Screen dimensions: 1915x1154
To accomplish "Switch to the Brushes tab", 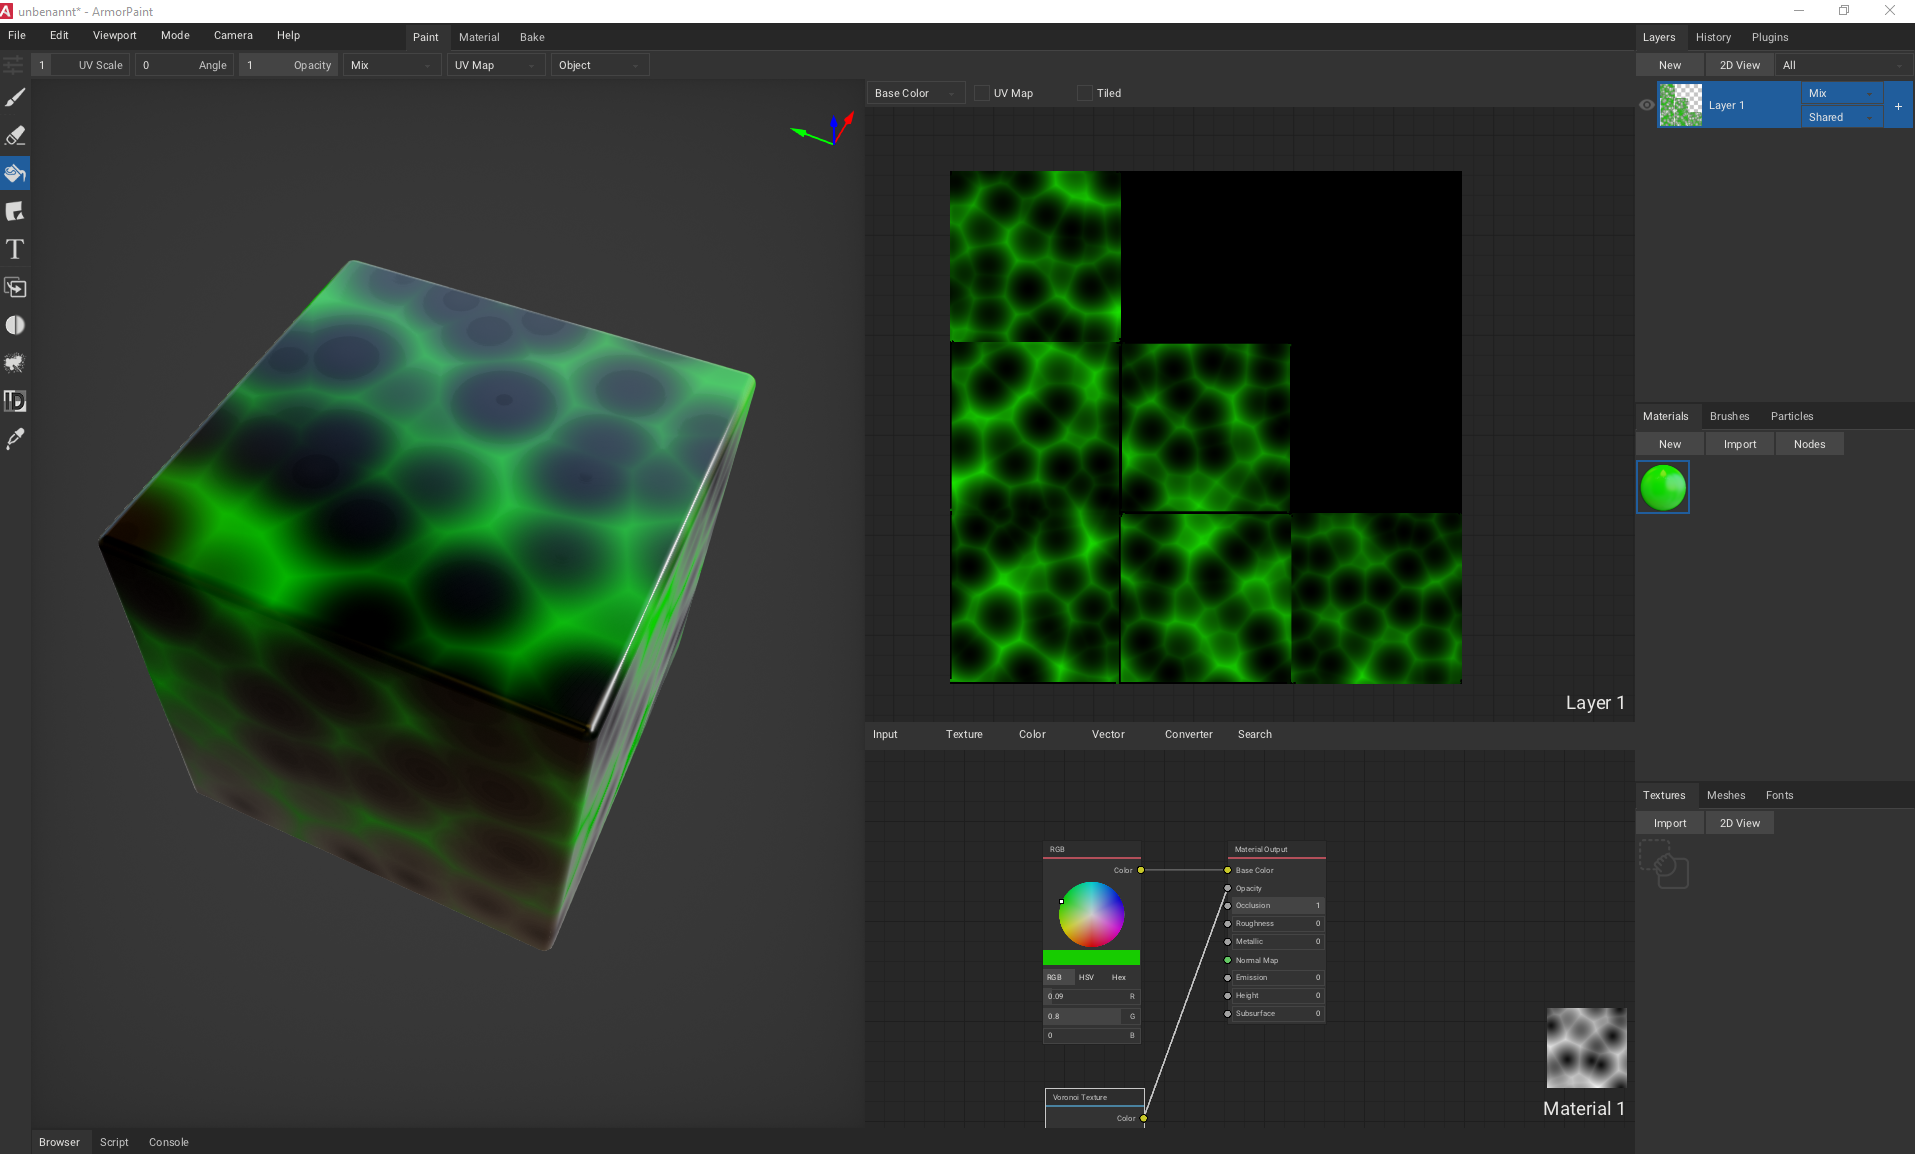I will point(1729,416).
